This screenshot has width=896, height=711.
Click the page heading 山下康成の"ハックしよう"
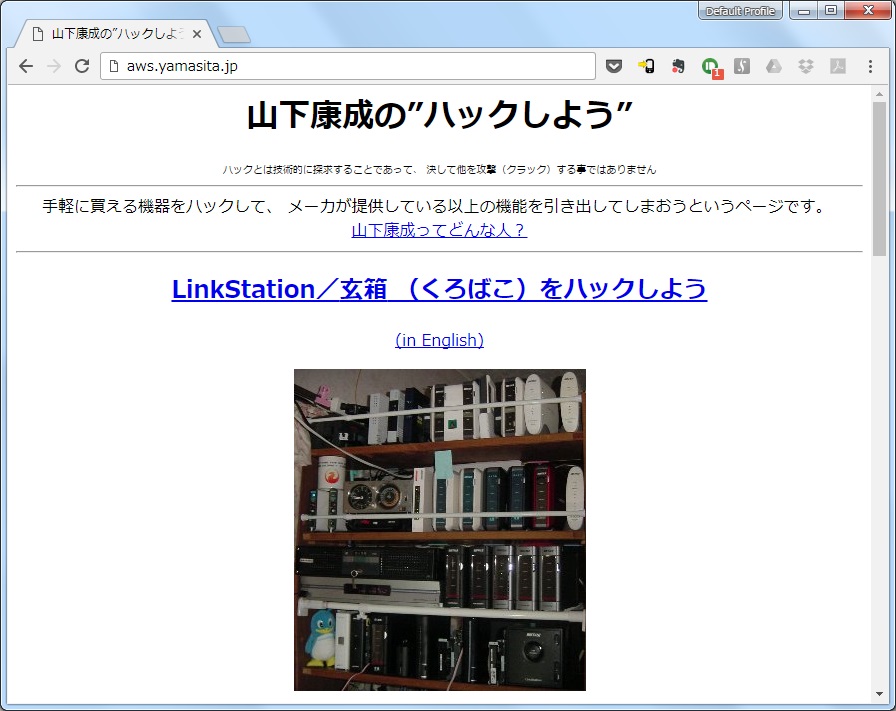pyautogui.click(x=439, y=115)
